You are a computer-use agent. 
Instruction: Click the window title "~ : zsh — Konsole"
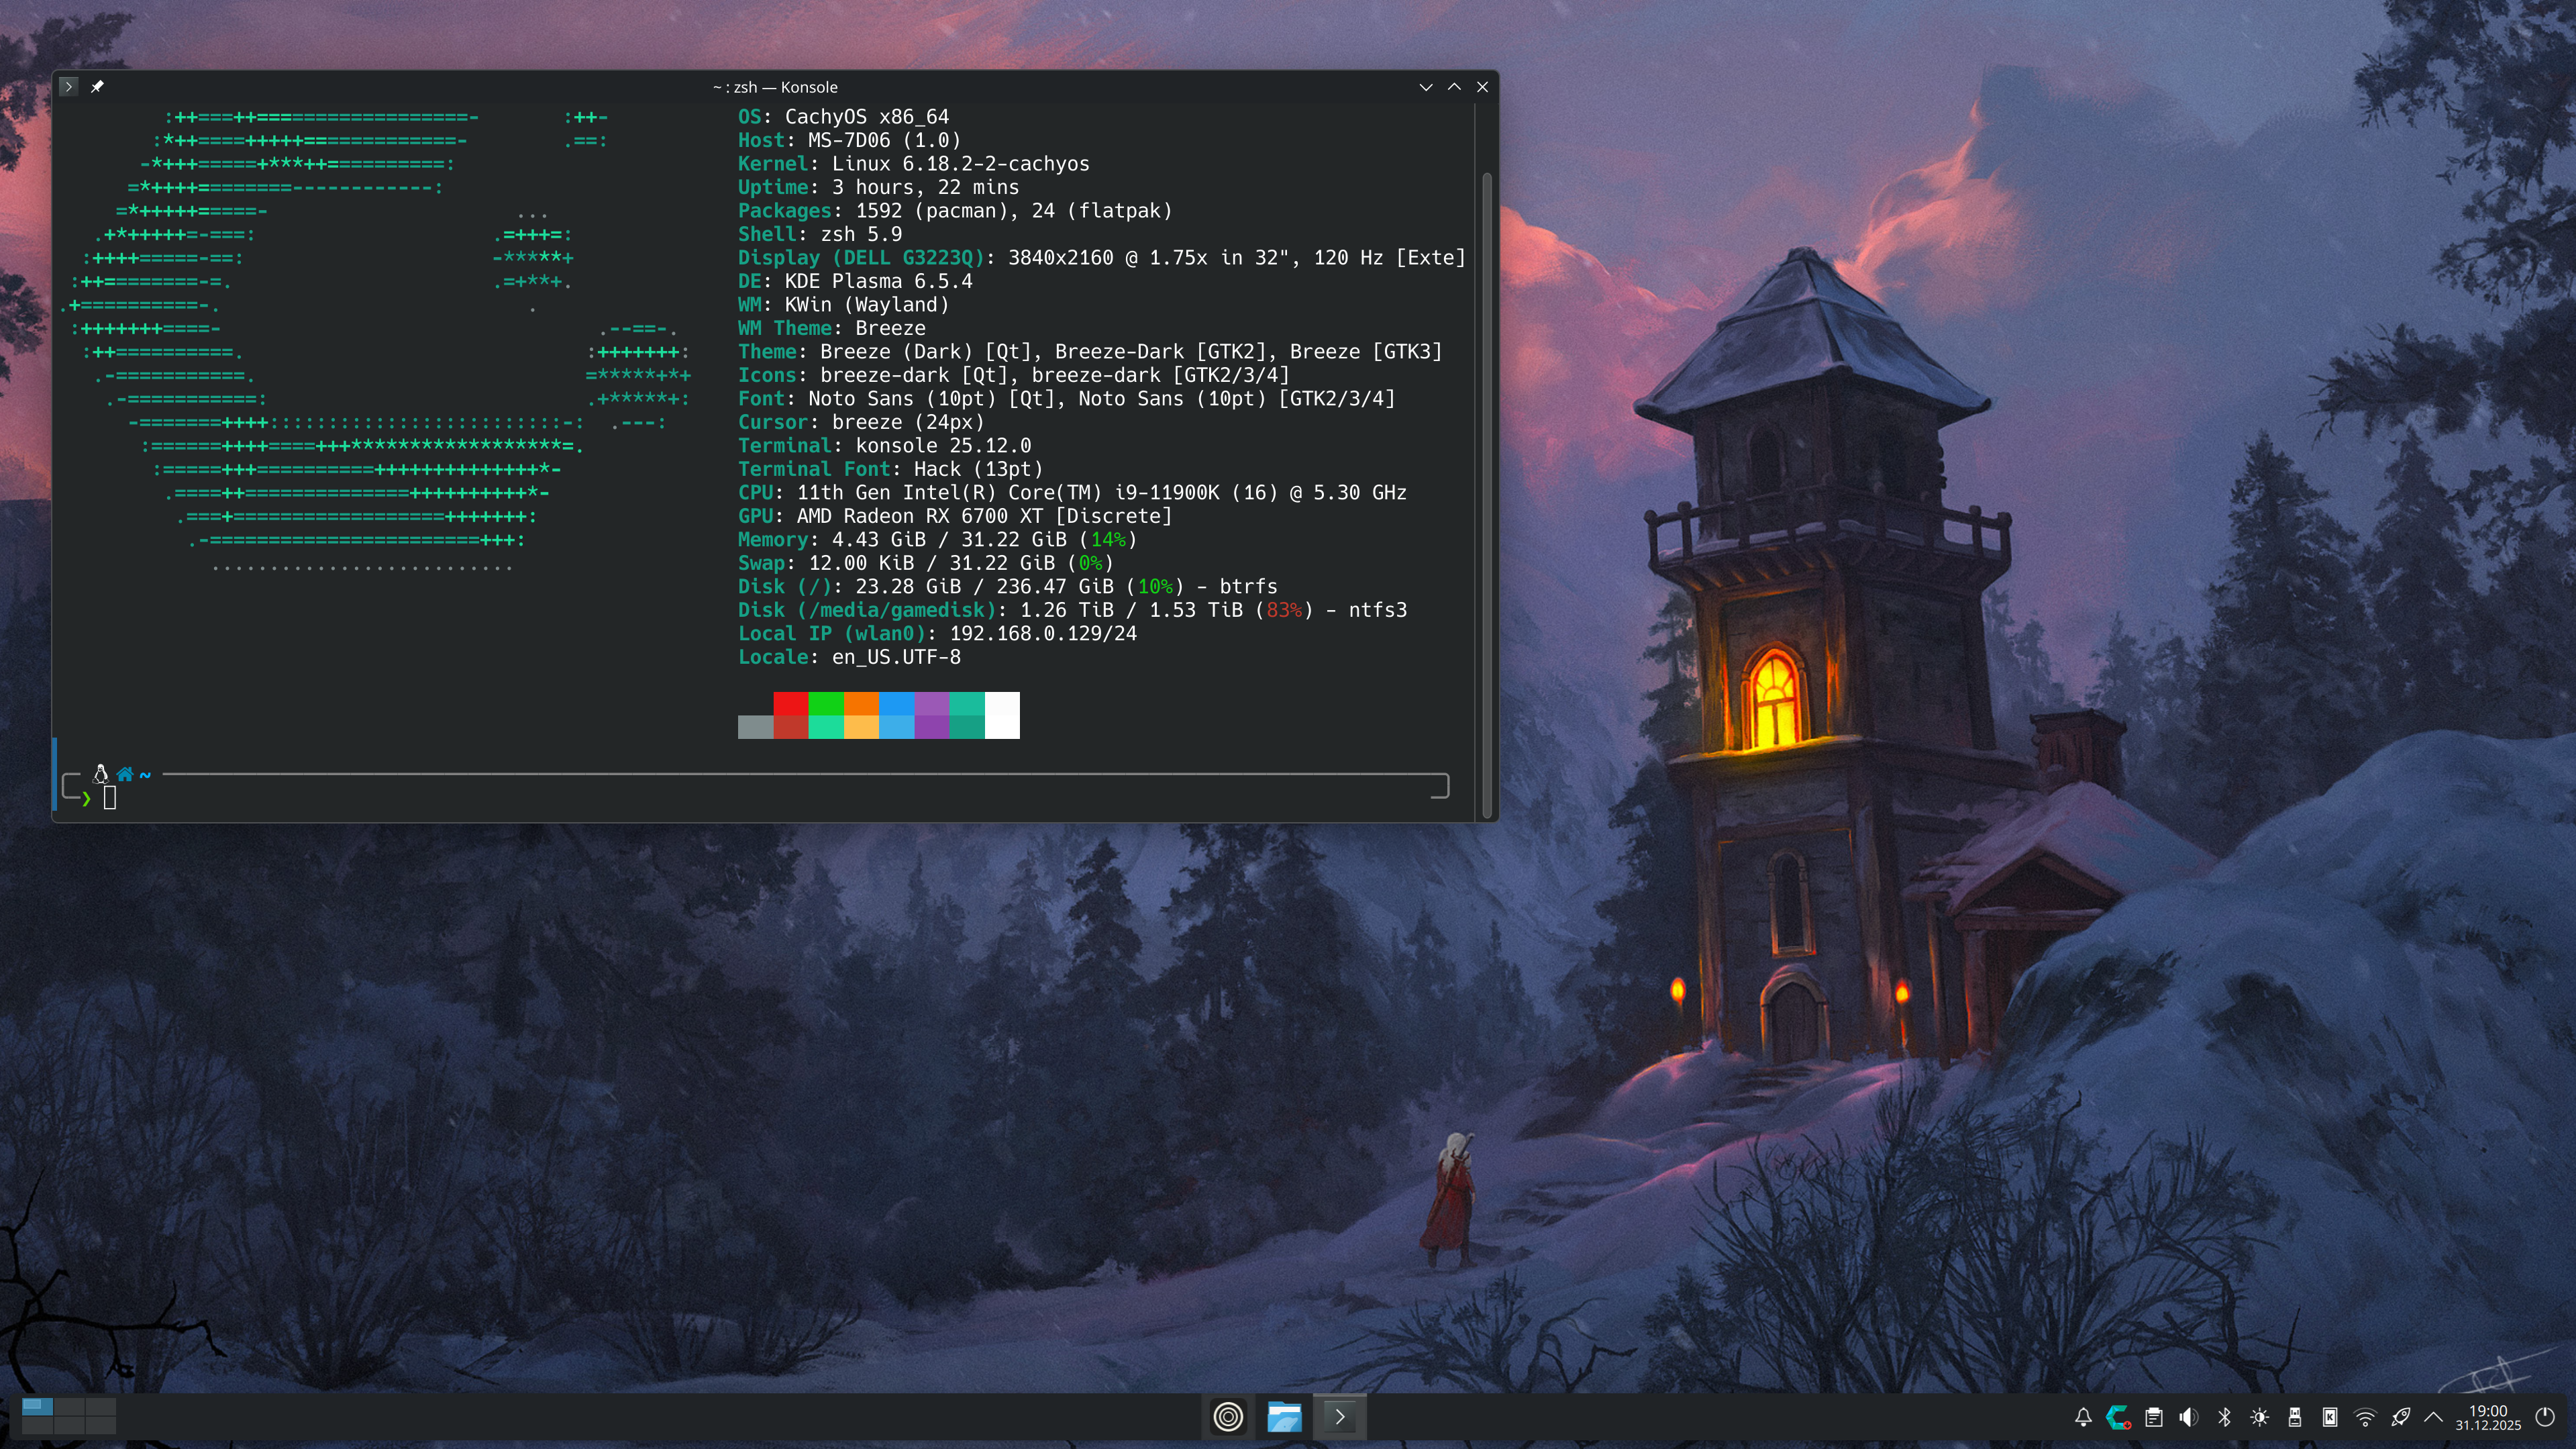775,87
